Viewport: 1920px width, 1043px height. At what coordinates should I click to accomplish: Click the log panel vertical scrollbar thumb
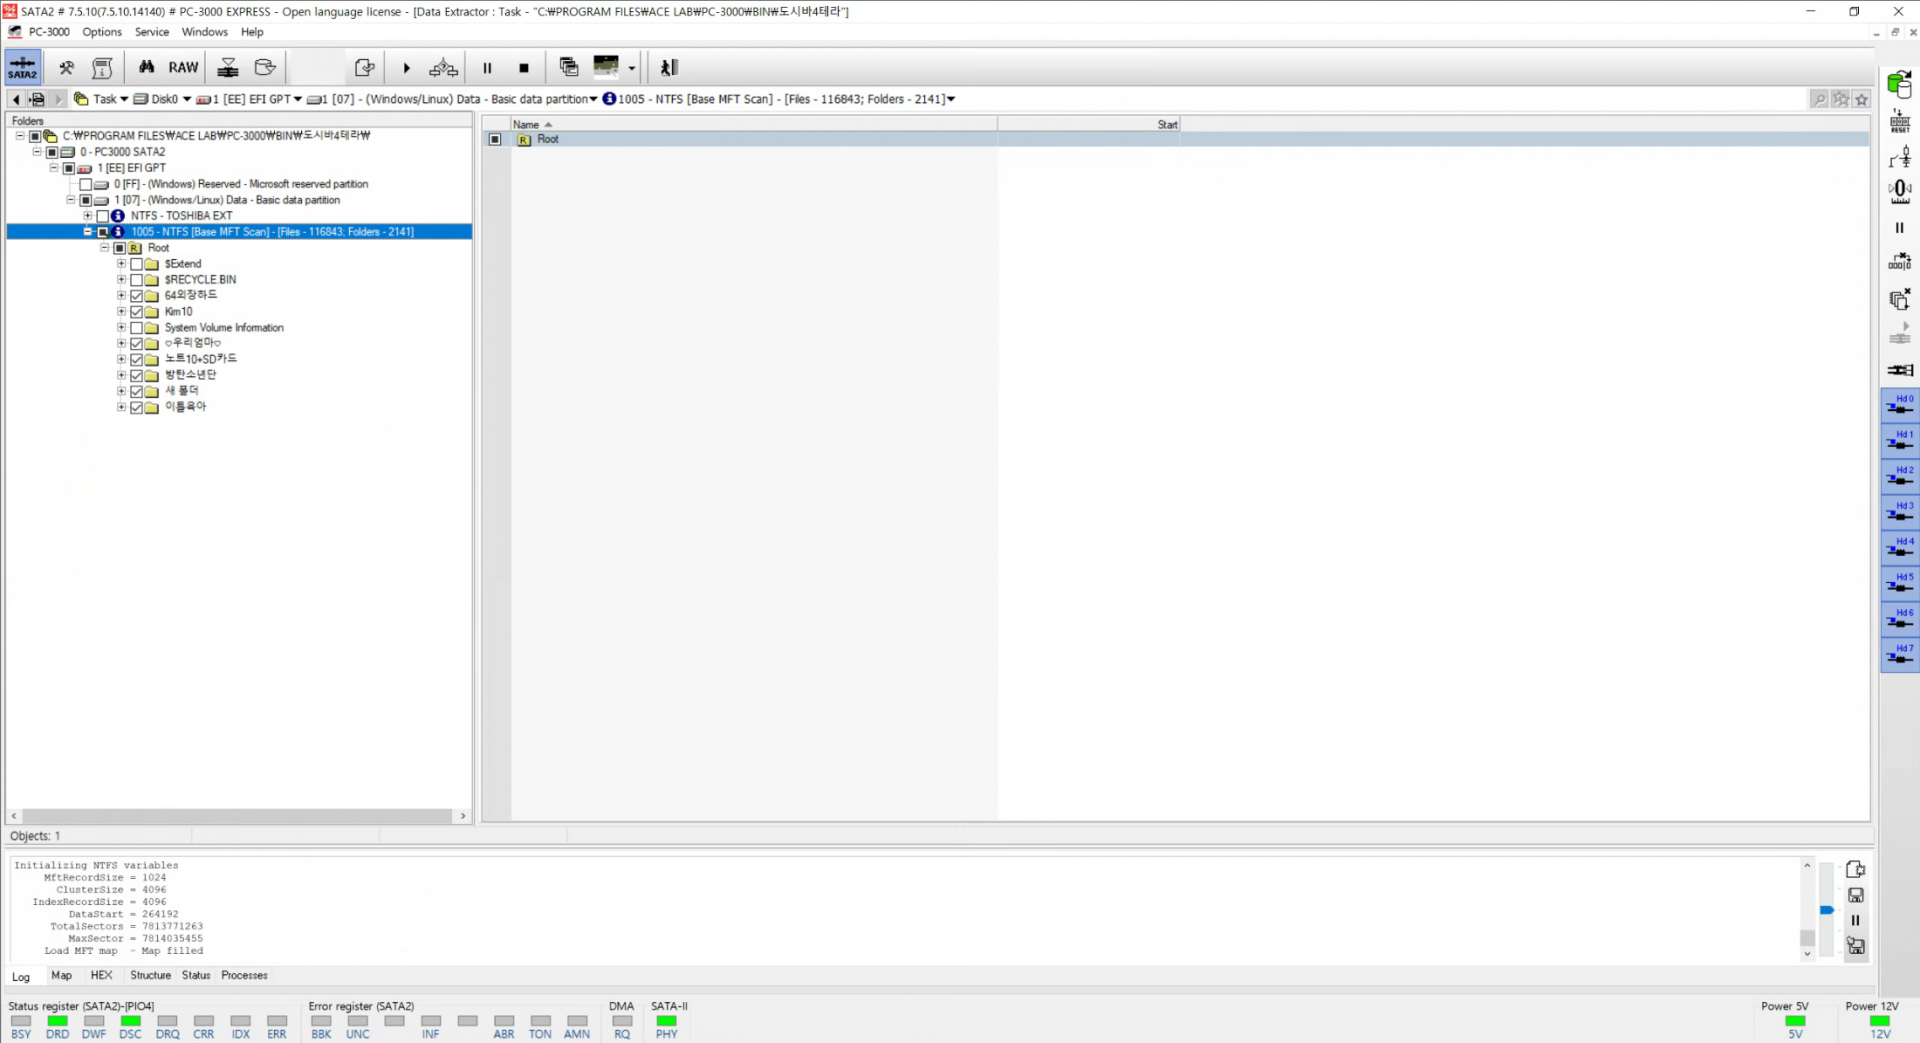pos(1807,938)
